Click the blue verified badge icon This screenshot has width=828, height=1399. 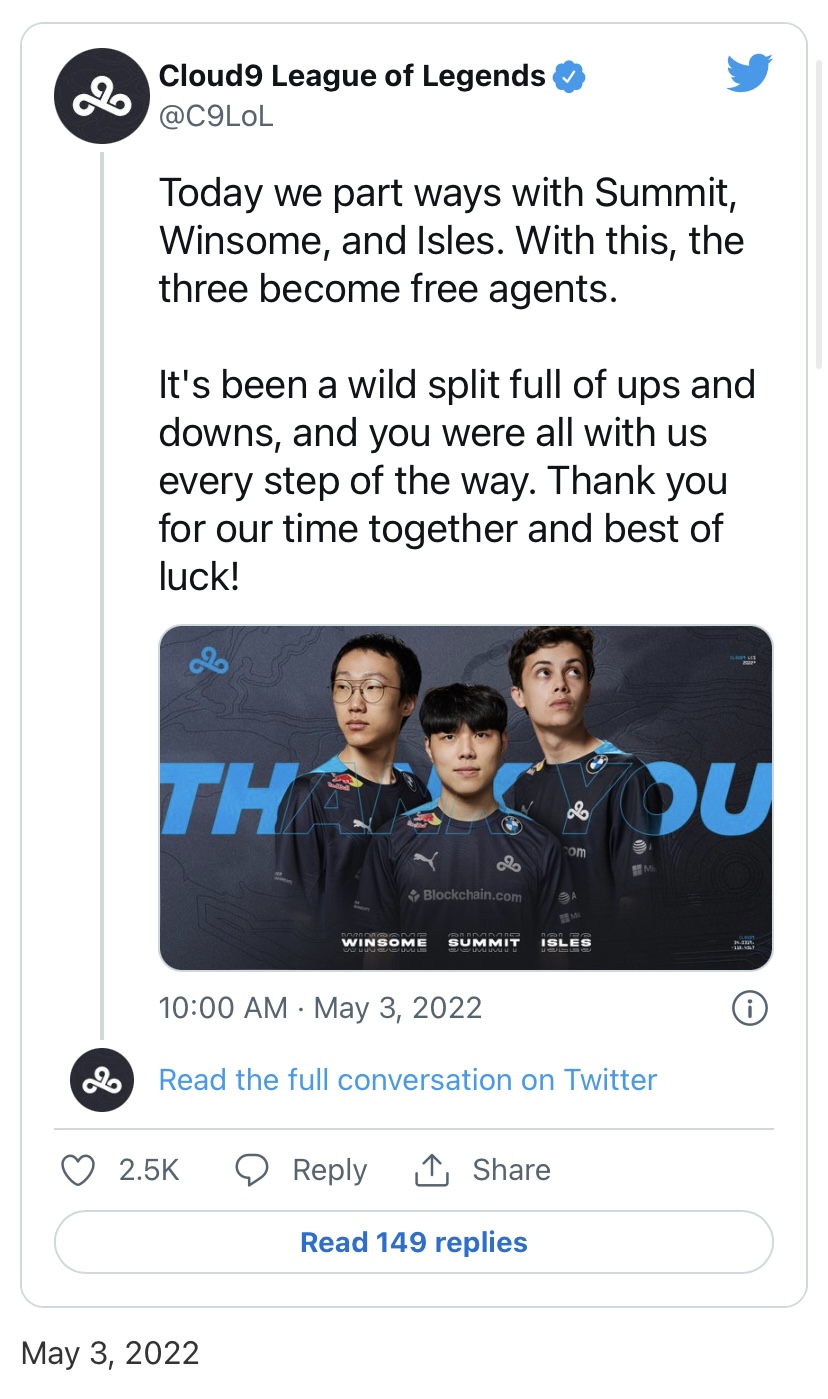coord(569,76)
